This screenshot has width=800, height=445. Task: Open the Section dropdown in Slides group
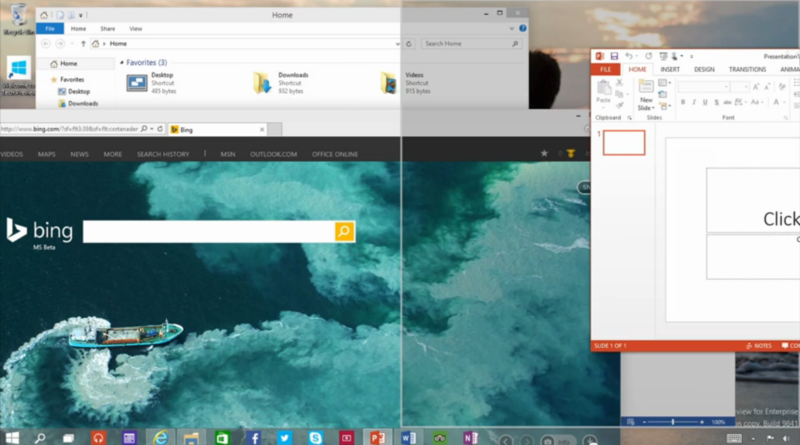point(665,106)
